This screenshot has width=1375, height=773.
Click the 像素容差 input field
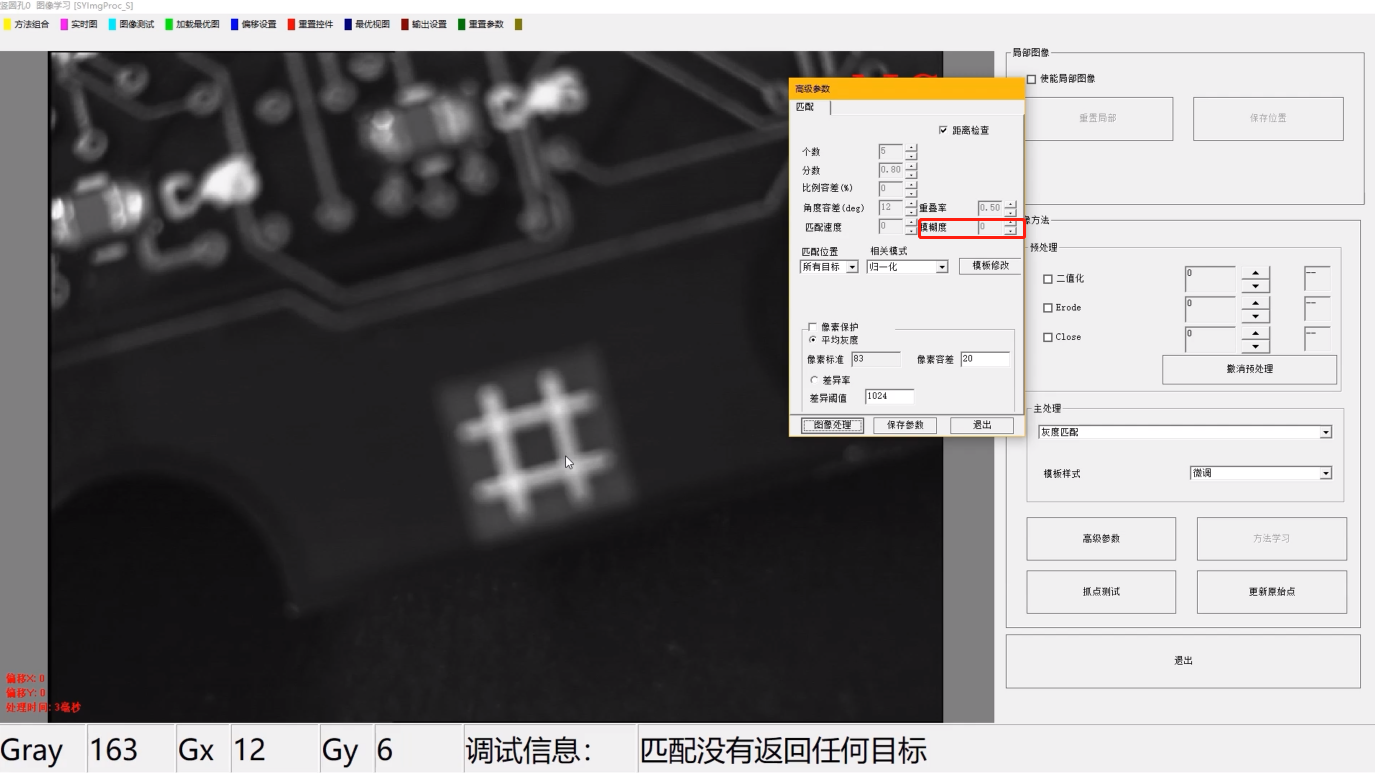point(984,359)
